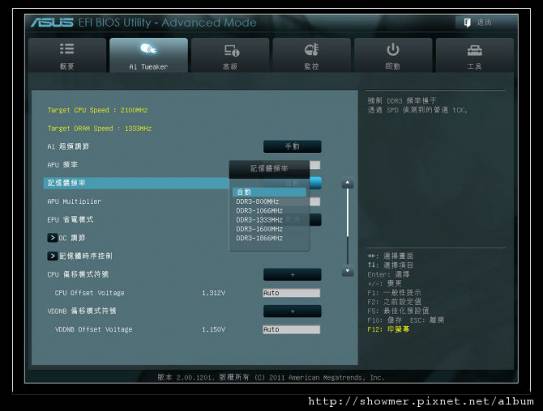This screenshot has width=543, height=411.
Task: Select DDR3-1866MHz from the popup list
Action: [269, 238]
